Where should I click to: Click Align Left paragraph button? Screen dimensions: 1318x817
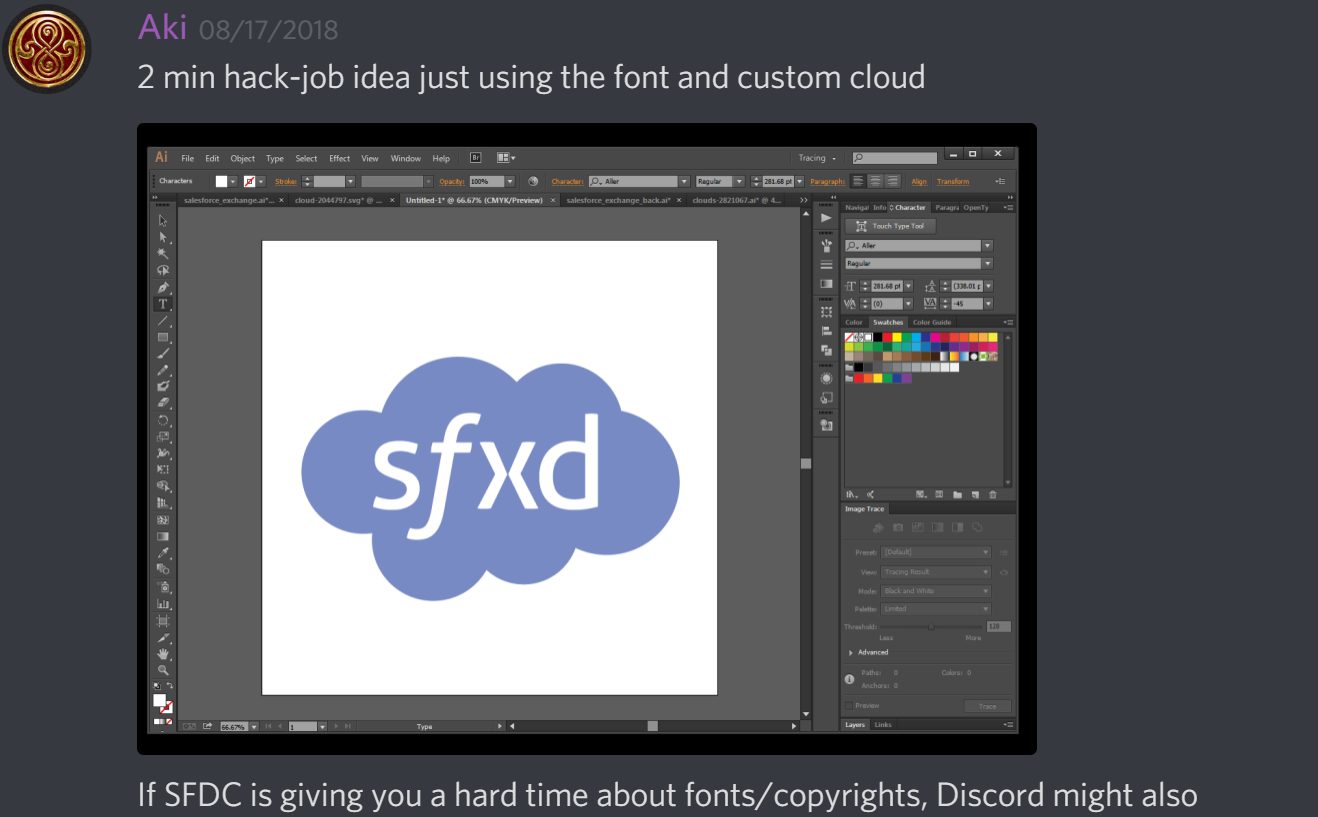pyautogui.click(x=858, y=181)
